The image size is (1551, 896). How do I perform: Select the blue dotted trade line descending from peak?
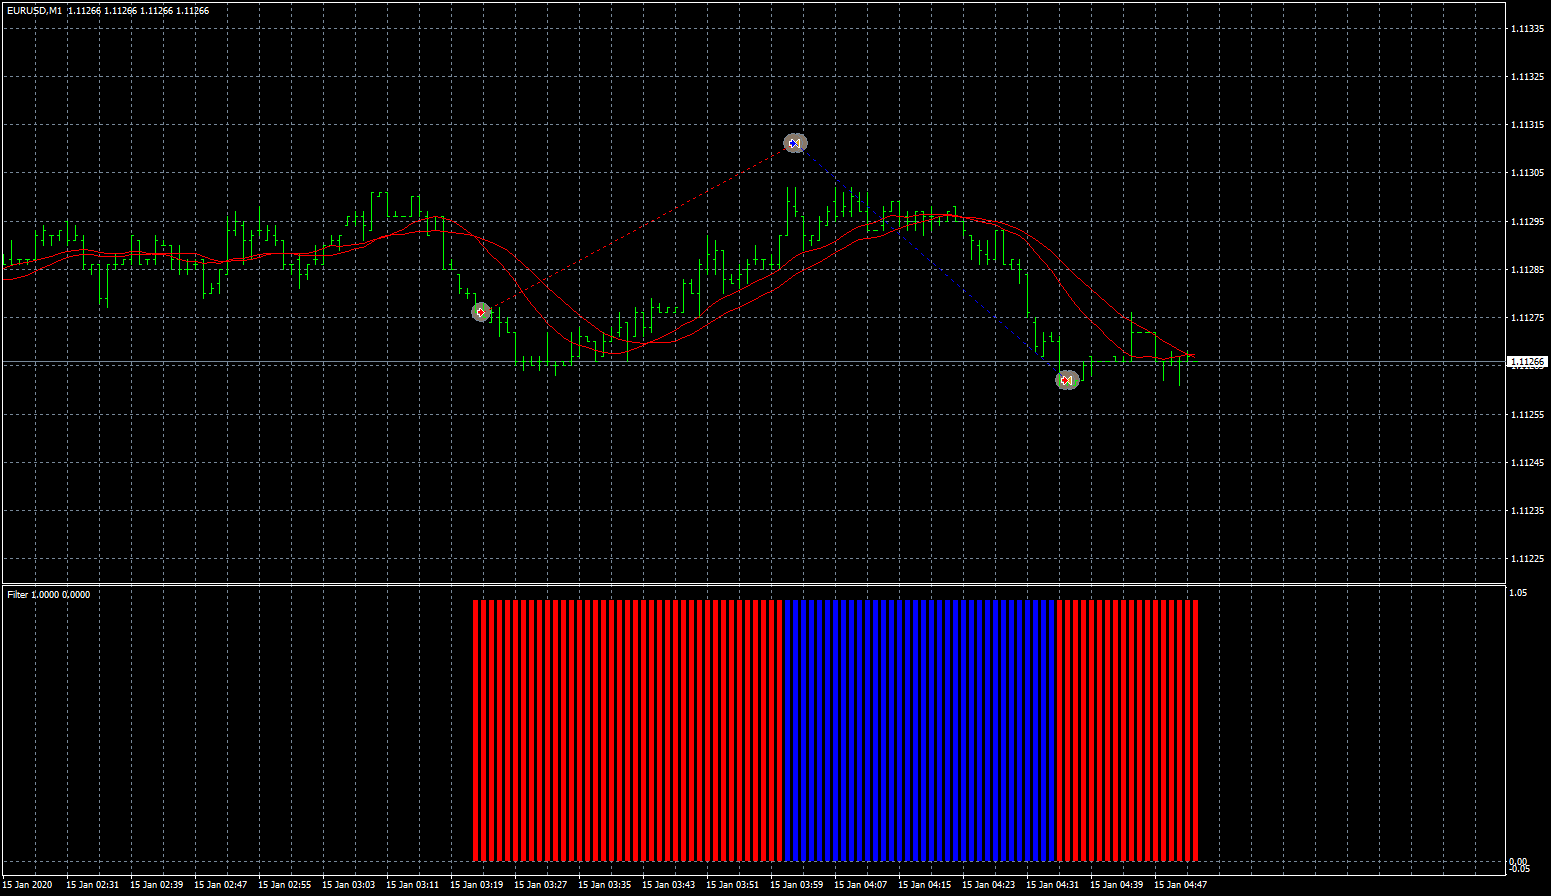point(930,262)
